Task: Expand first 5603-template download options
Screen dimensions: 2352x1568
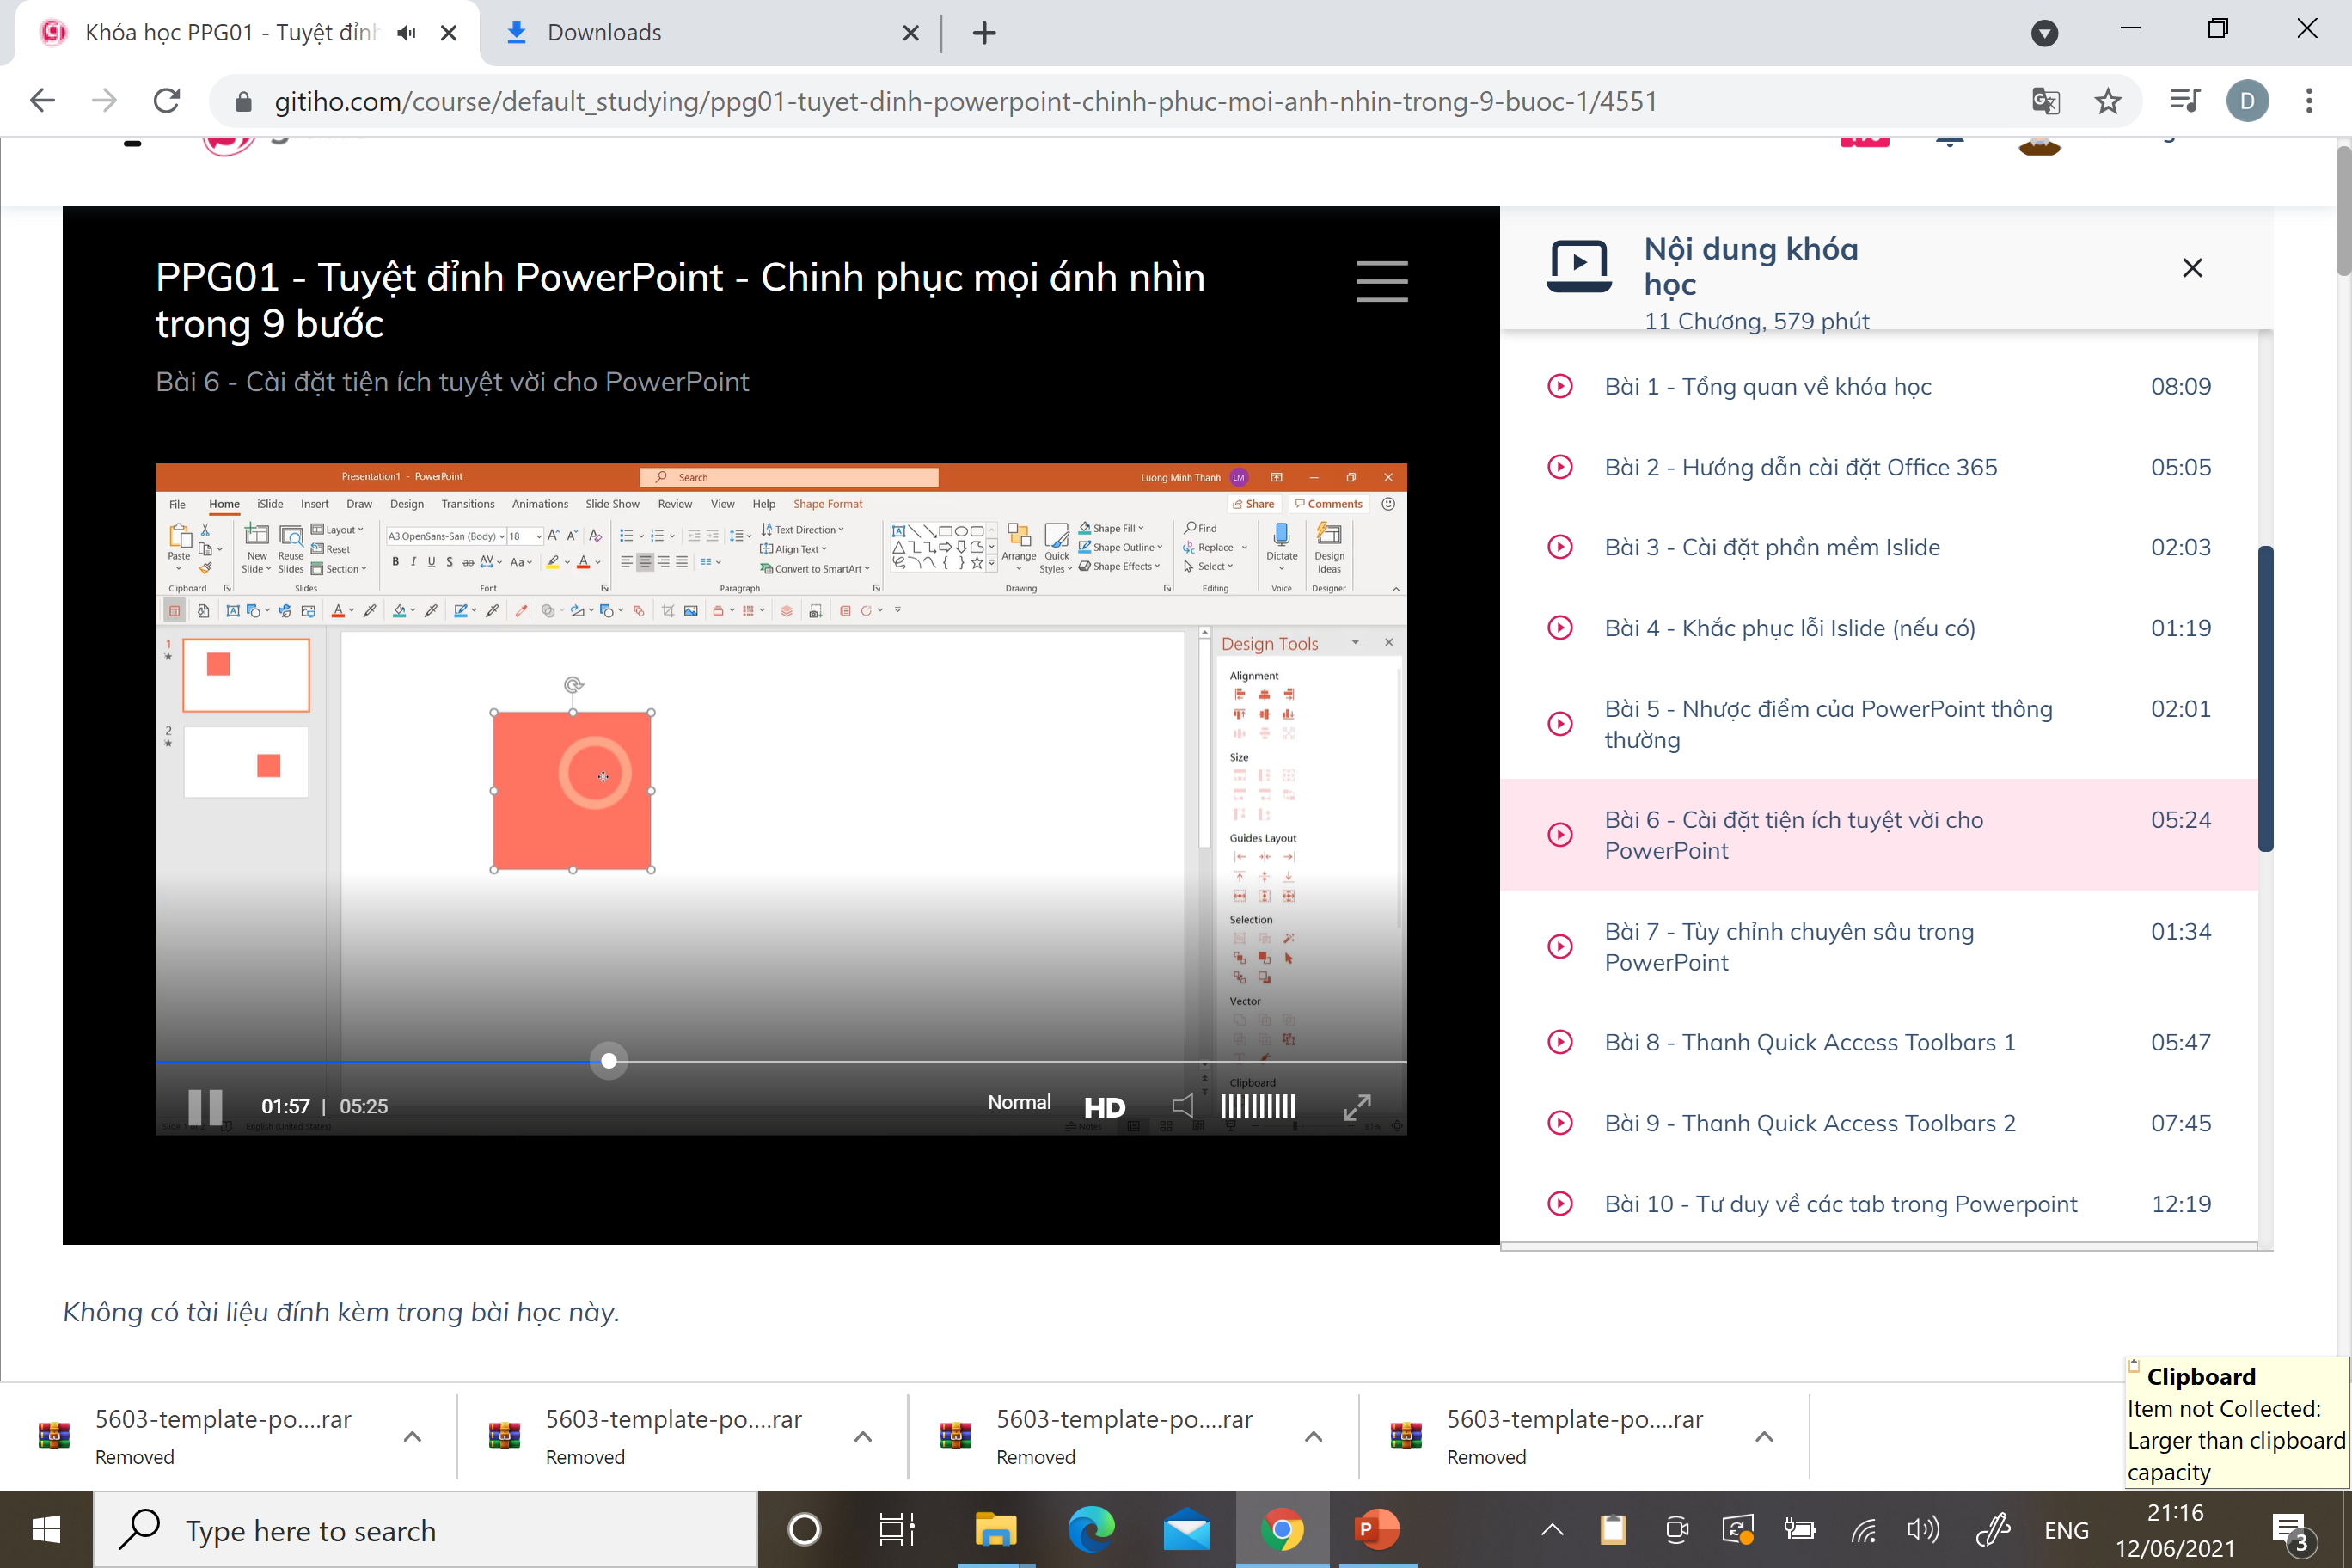Action: coord(412,1437)
